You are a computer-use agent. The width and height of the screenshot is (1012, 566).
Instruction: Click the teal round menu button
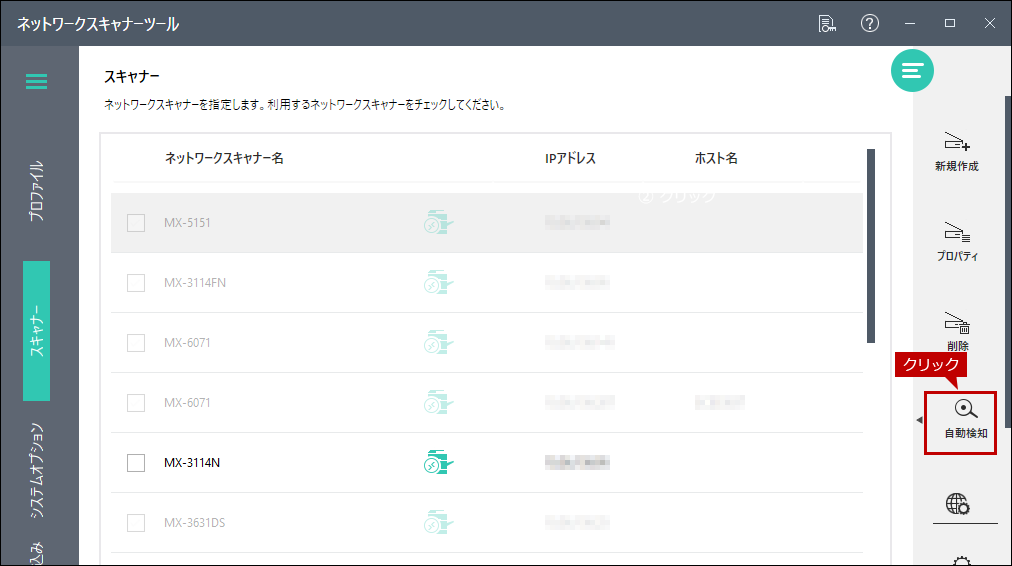[912, 70]
